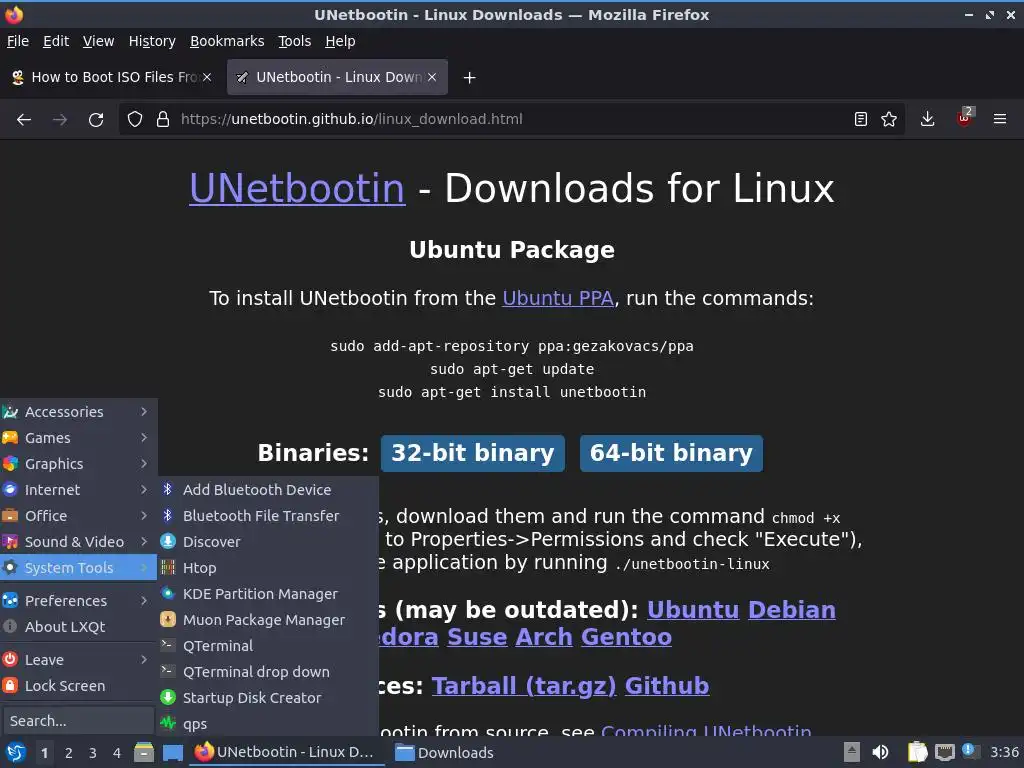Open the Github source link
Image resolution: width=1024 pixels, height=768 pixels.
click(x=667, y=686)
